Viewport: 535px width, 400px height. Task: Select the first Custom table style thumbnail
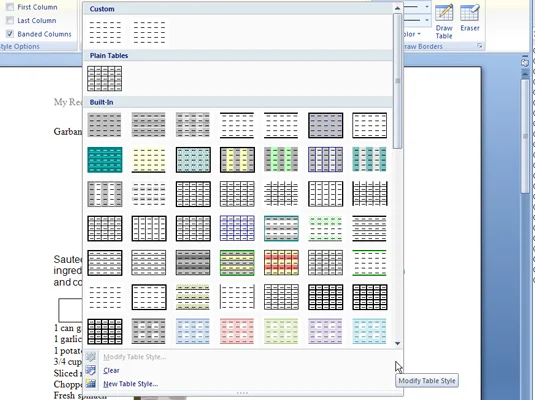(105, 32)
